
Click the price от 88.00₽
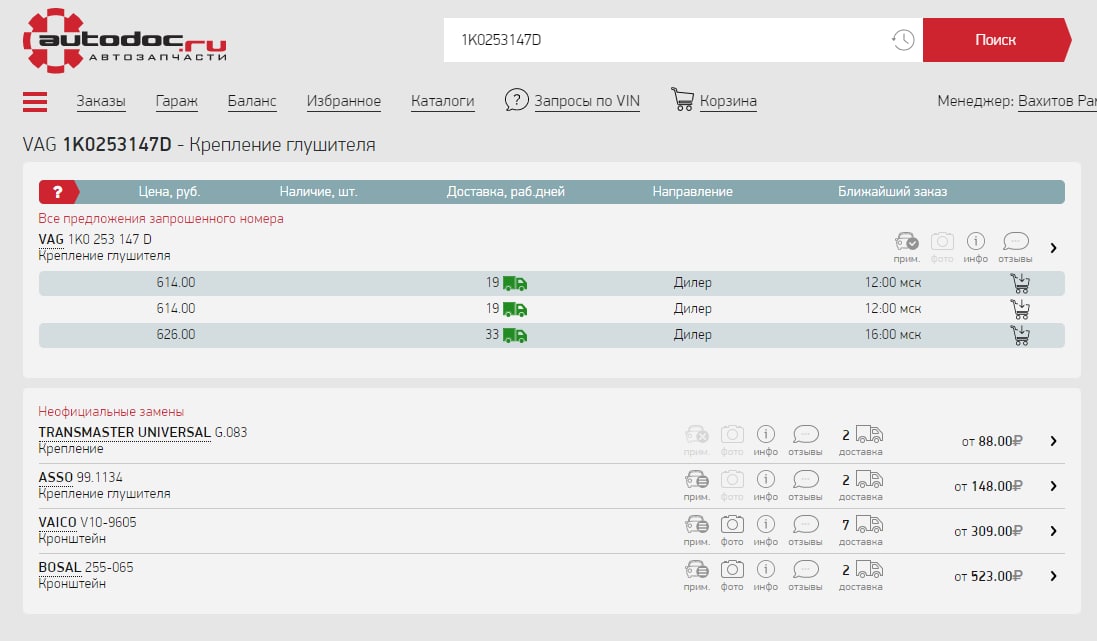992,442
